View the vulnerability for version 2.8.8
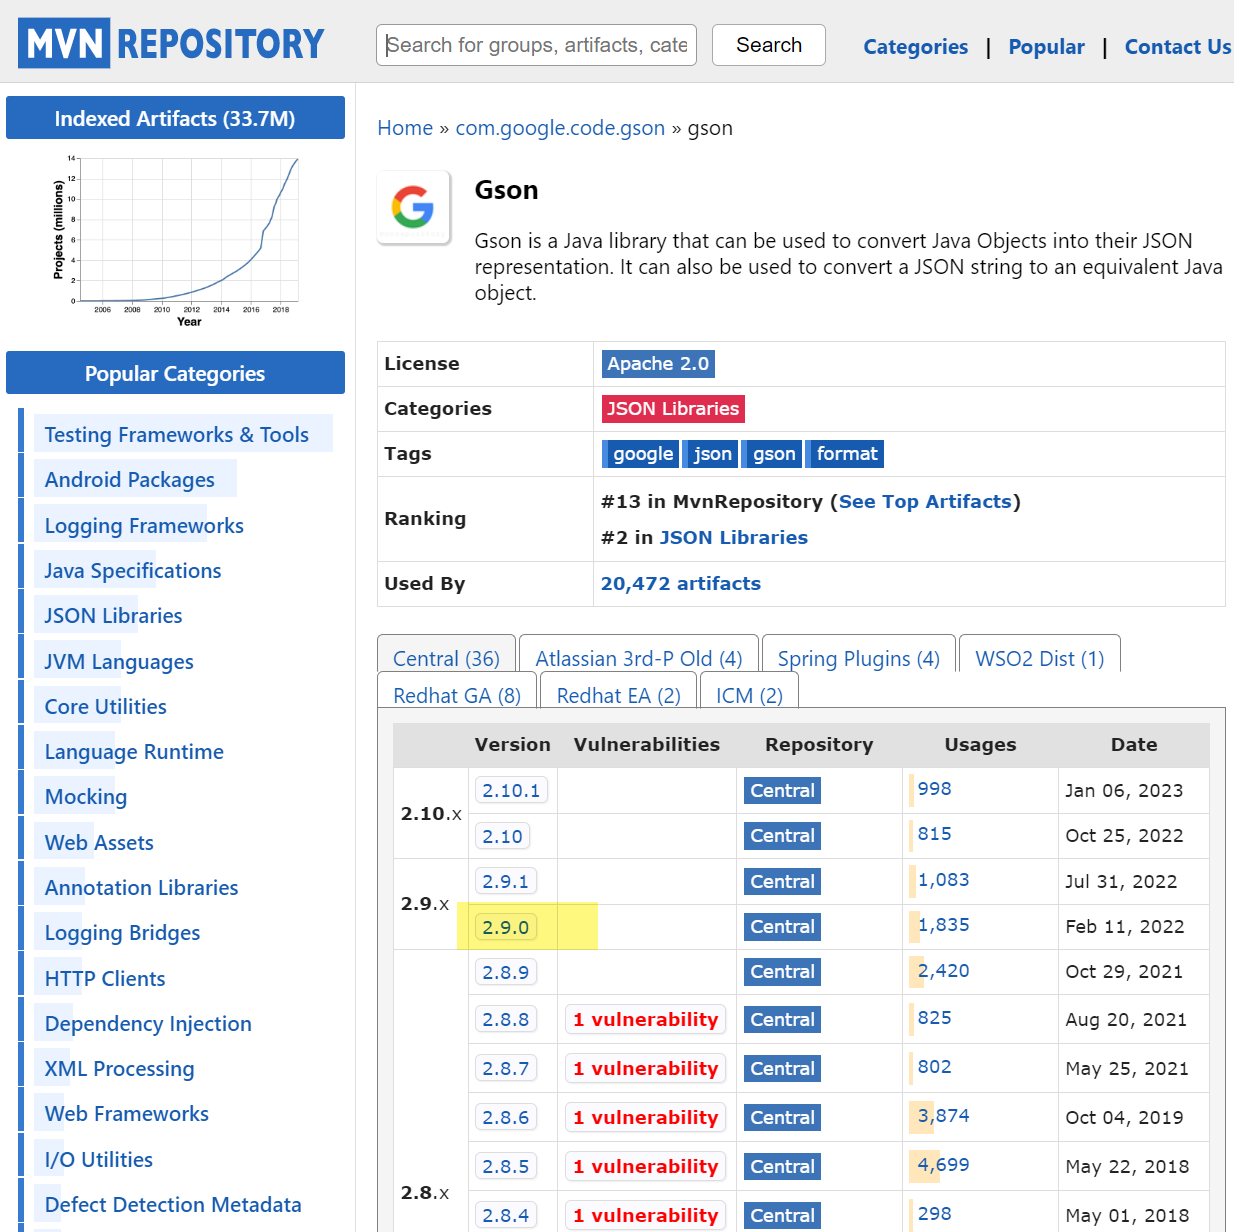The height and width of the screenshot is (1232, 1234). pos(645,1019)
